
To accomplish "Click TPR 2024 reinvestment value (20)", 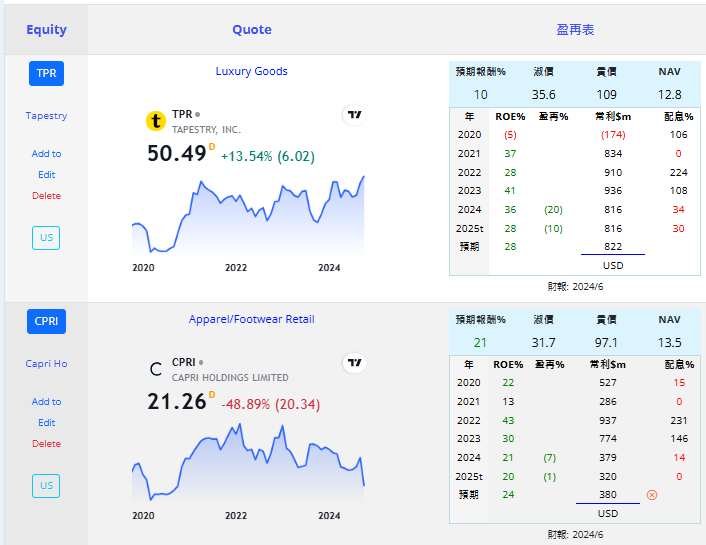I will click(553, 210).
